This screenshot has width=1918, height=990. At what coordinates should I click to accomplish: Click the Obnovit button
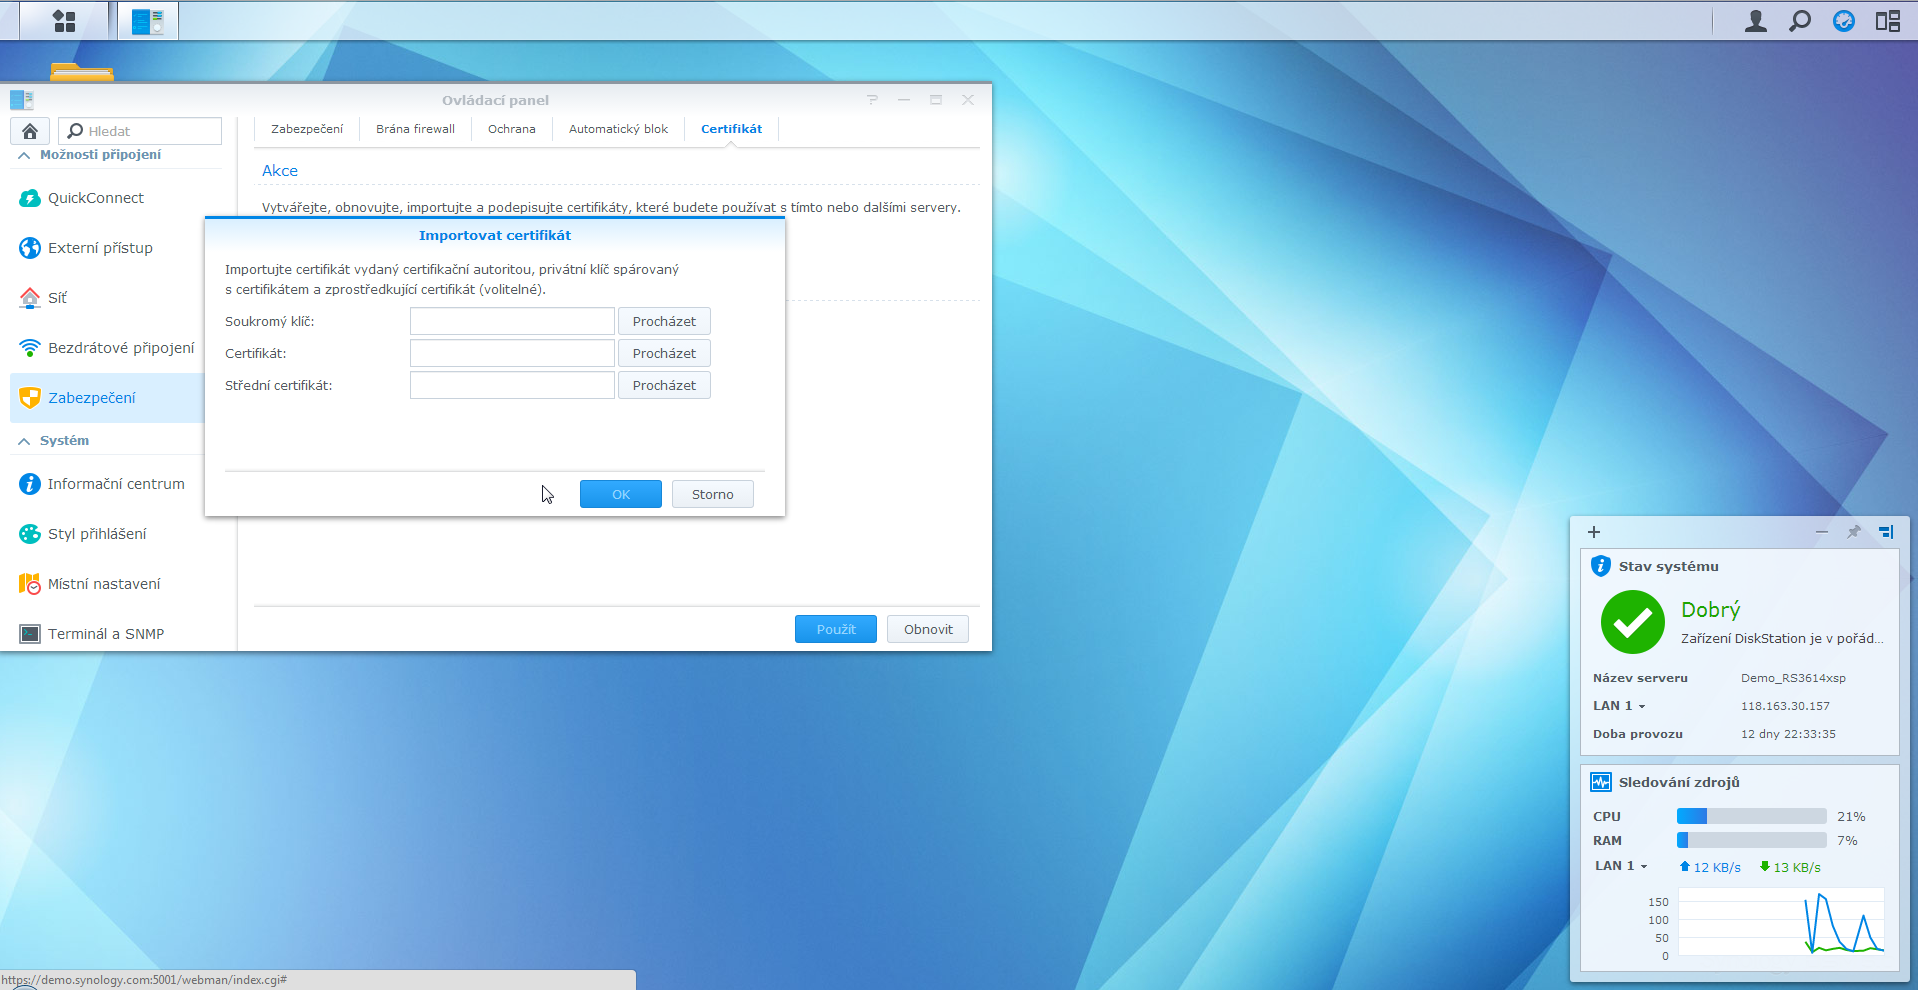pyautogui.click(x=928, y=629)
